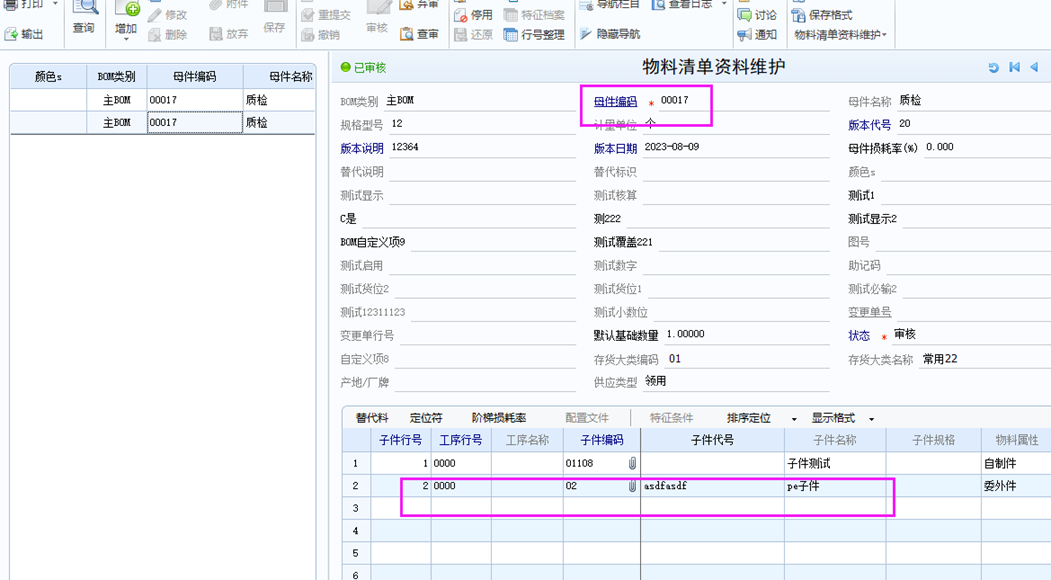The height and width of the screenshot is (580, 1051).
Task: Open attachment clip on child 01108 row
Action: click(632, 463)
